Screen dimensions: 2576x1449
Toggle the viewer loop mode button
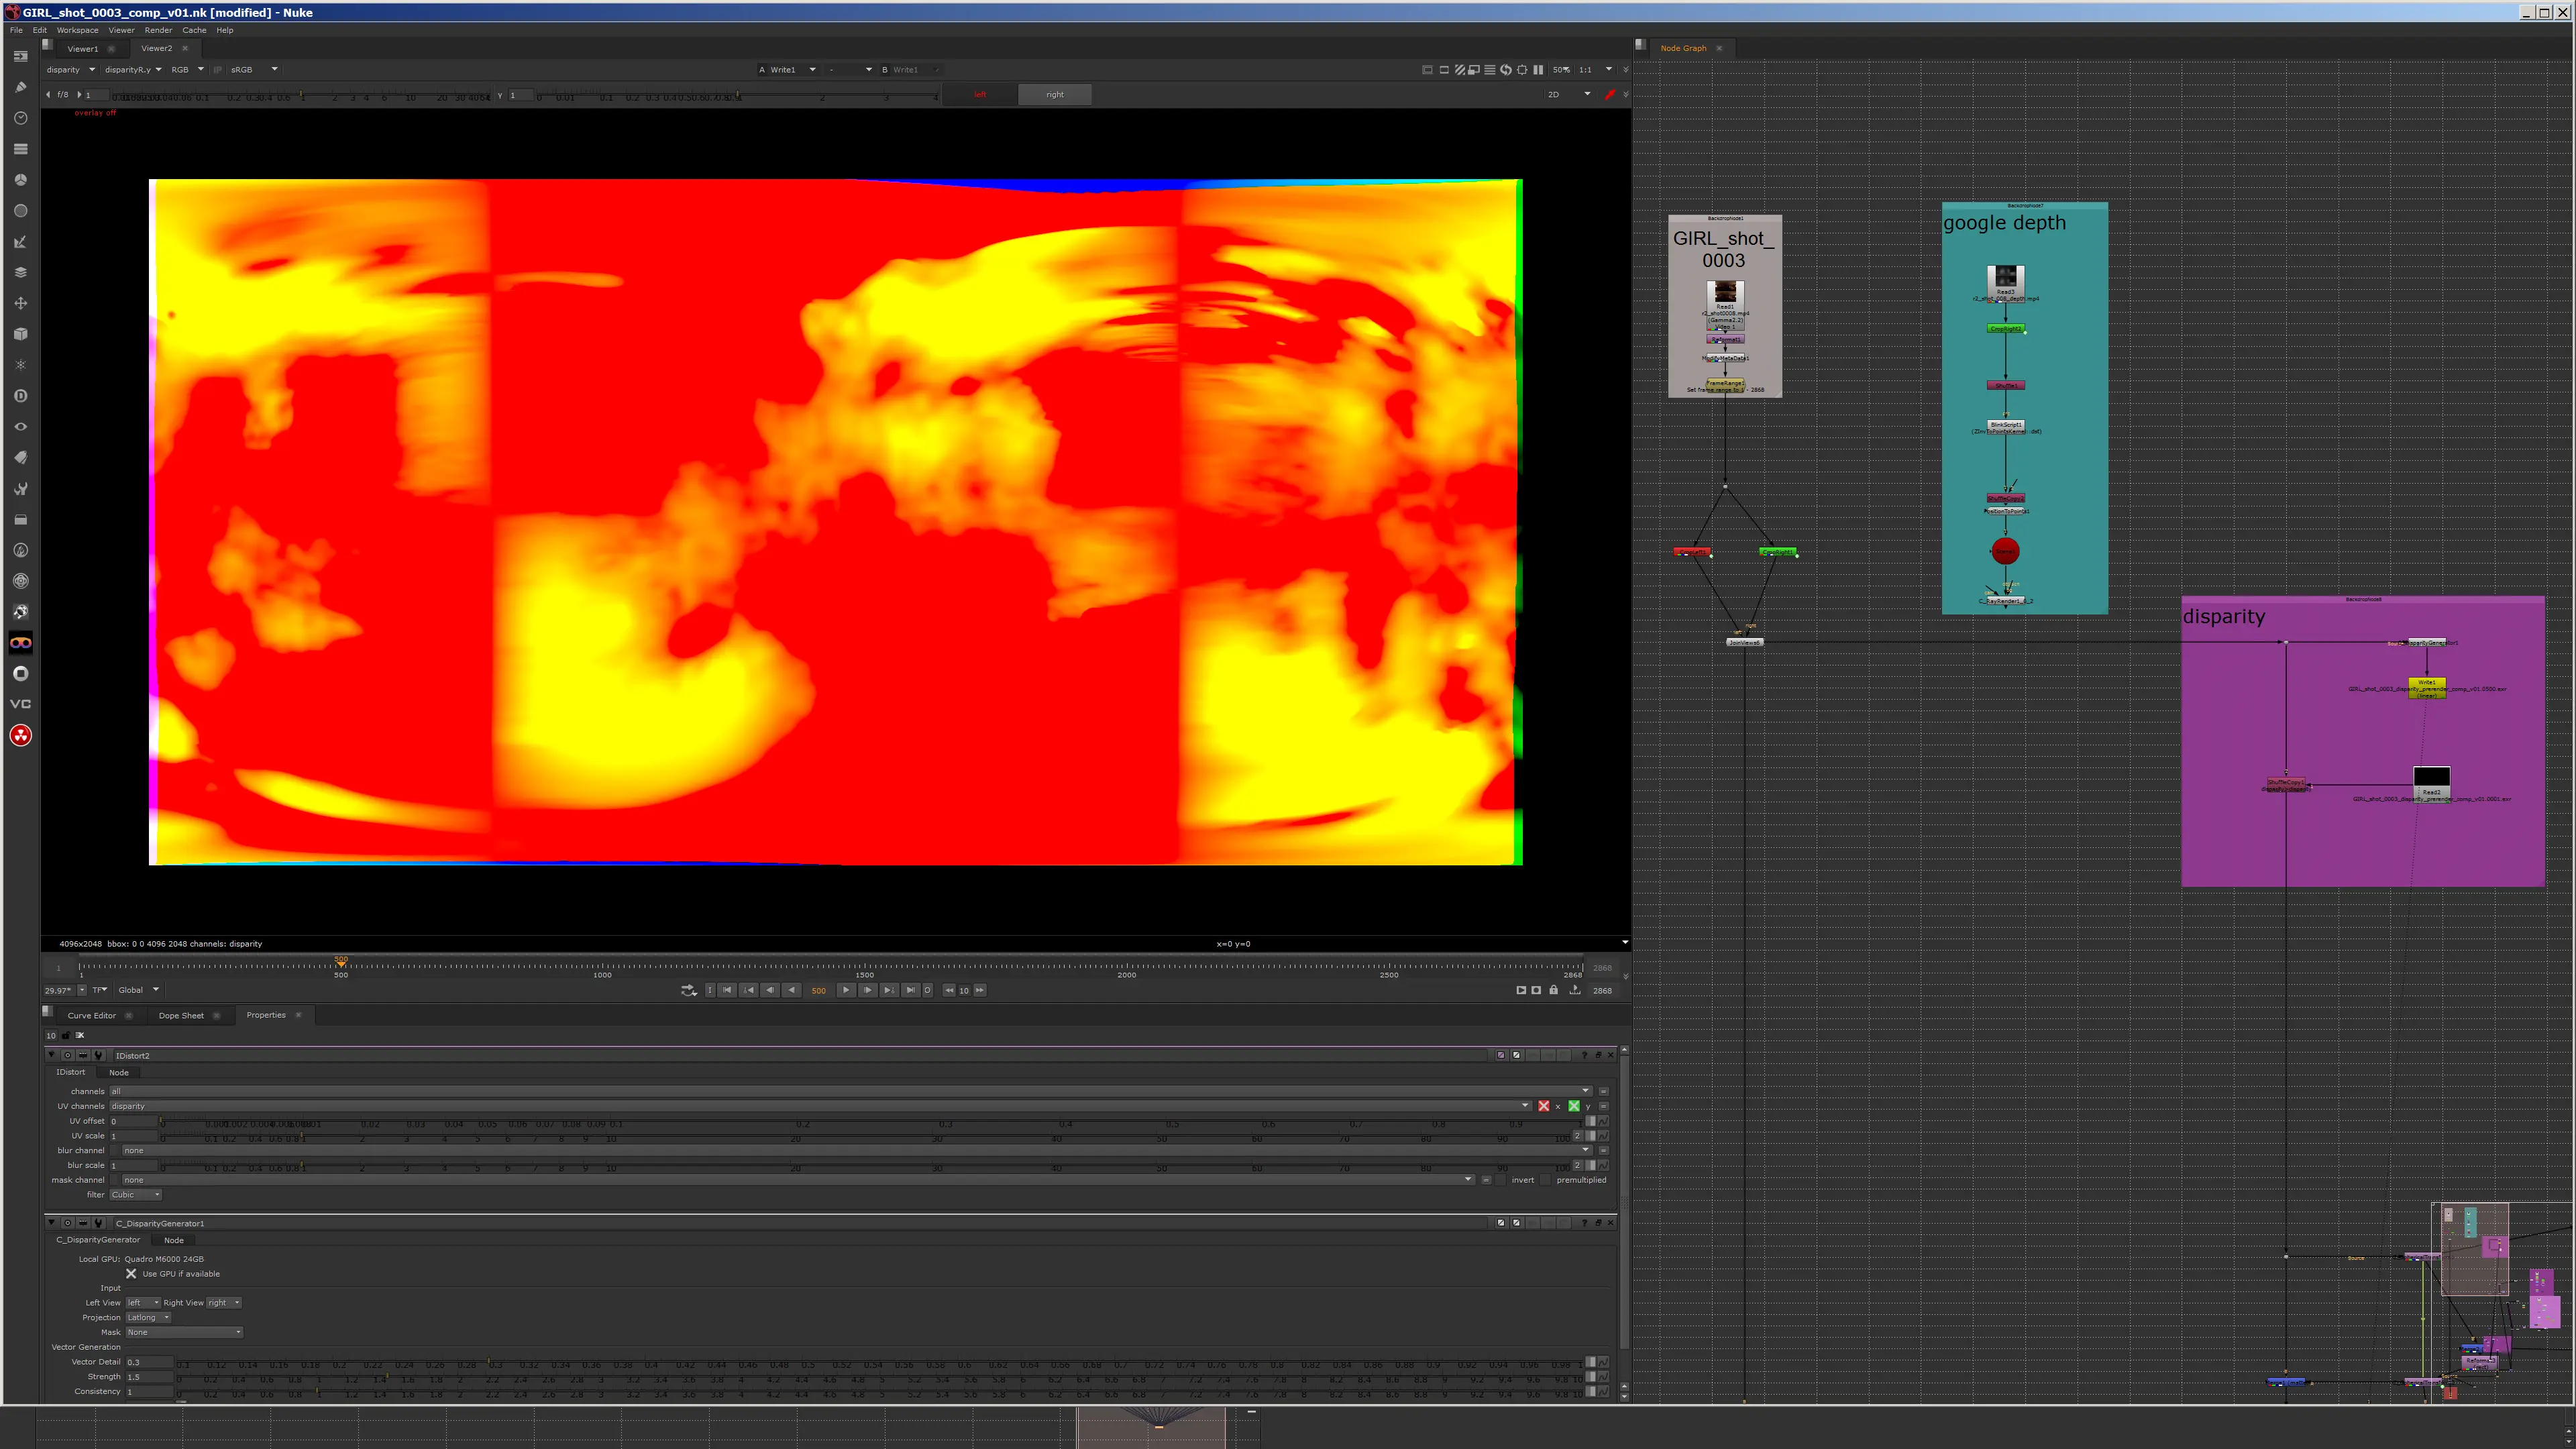pyautogui.click(x=688, y=990)
